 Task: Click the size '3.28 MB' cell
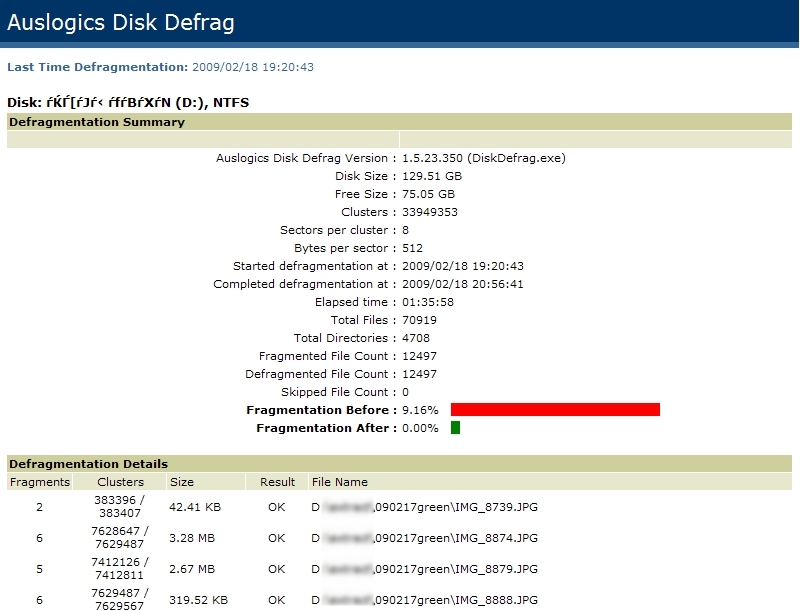click(x=192, y=538)
